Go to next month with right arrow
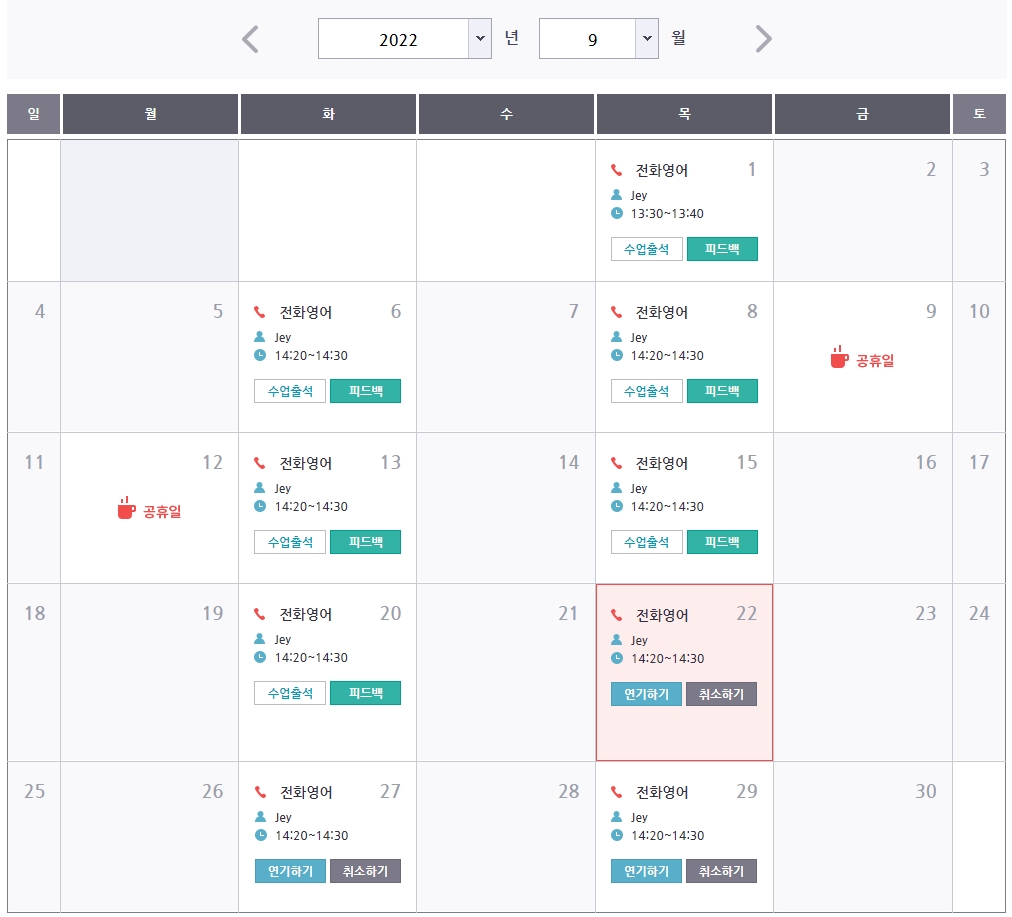 pyautogui.click(x=764, y=39)
